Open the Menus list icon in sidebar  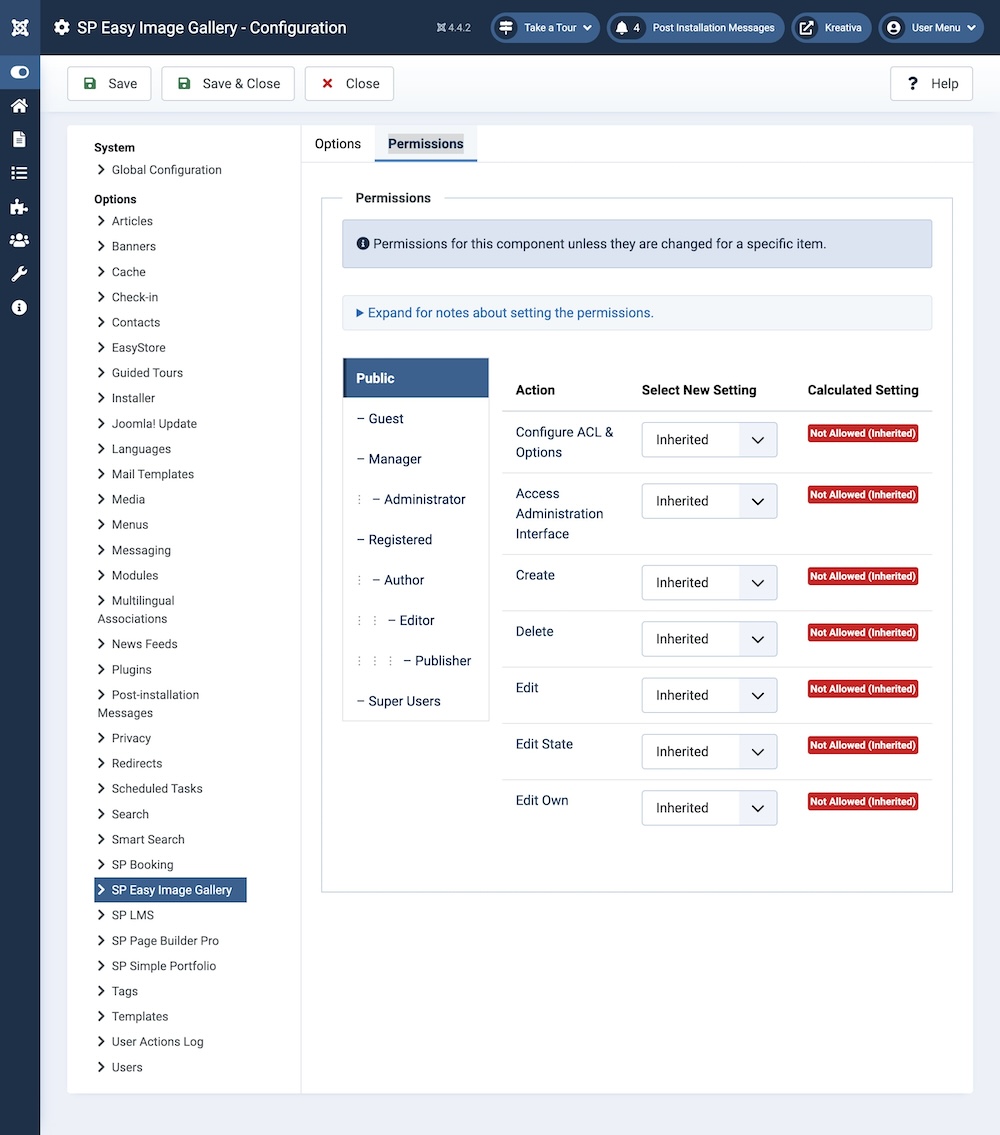19,173
